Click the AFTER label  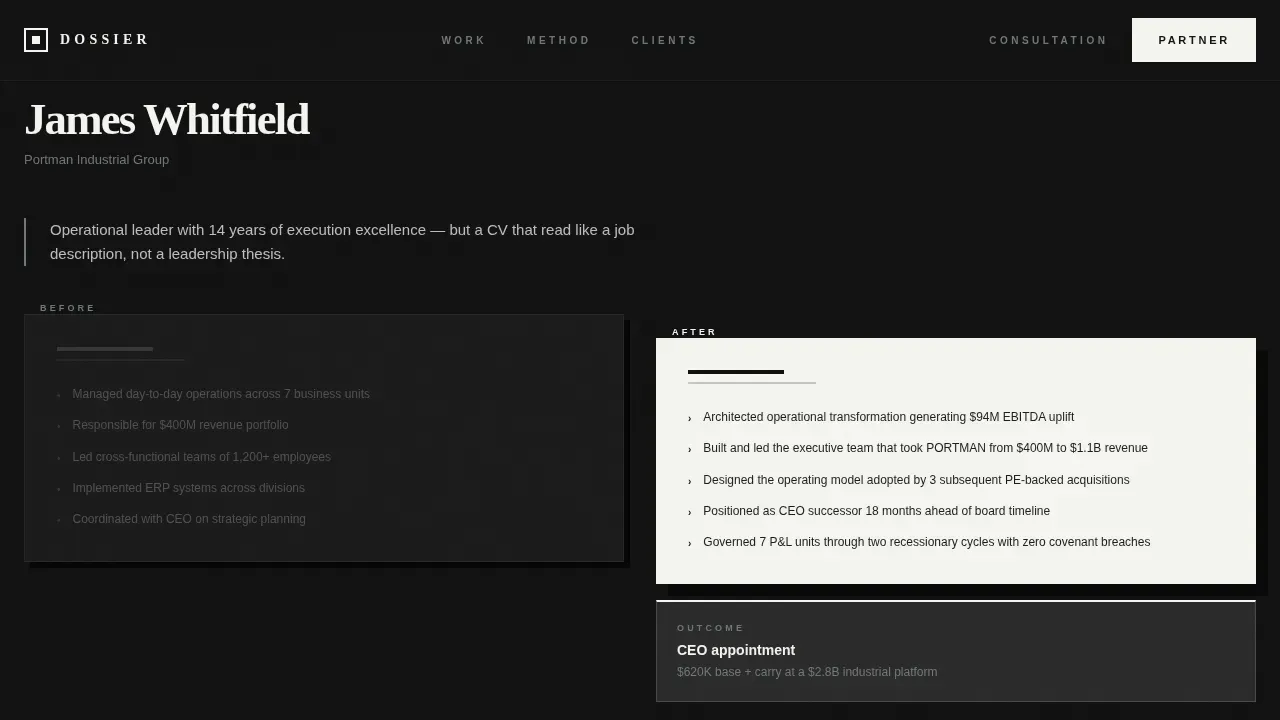(695, 332)
